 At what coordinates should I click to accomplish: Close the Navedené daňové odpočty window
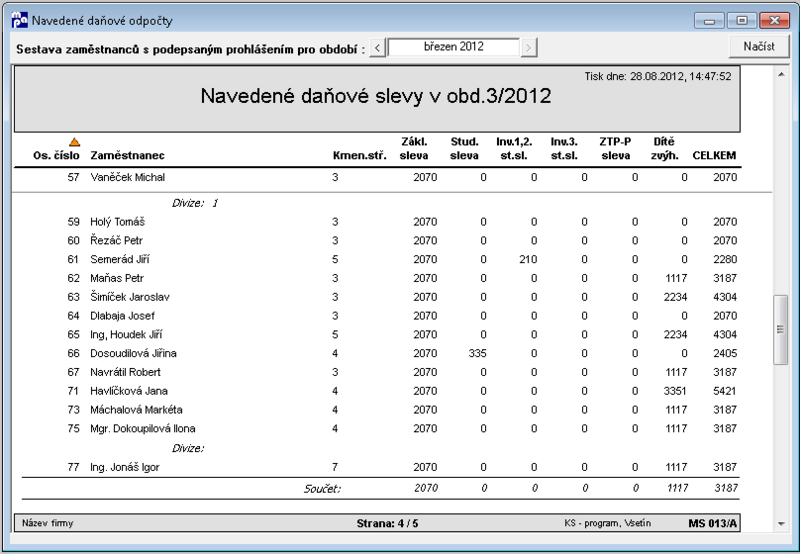[x=774, y=21]
